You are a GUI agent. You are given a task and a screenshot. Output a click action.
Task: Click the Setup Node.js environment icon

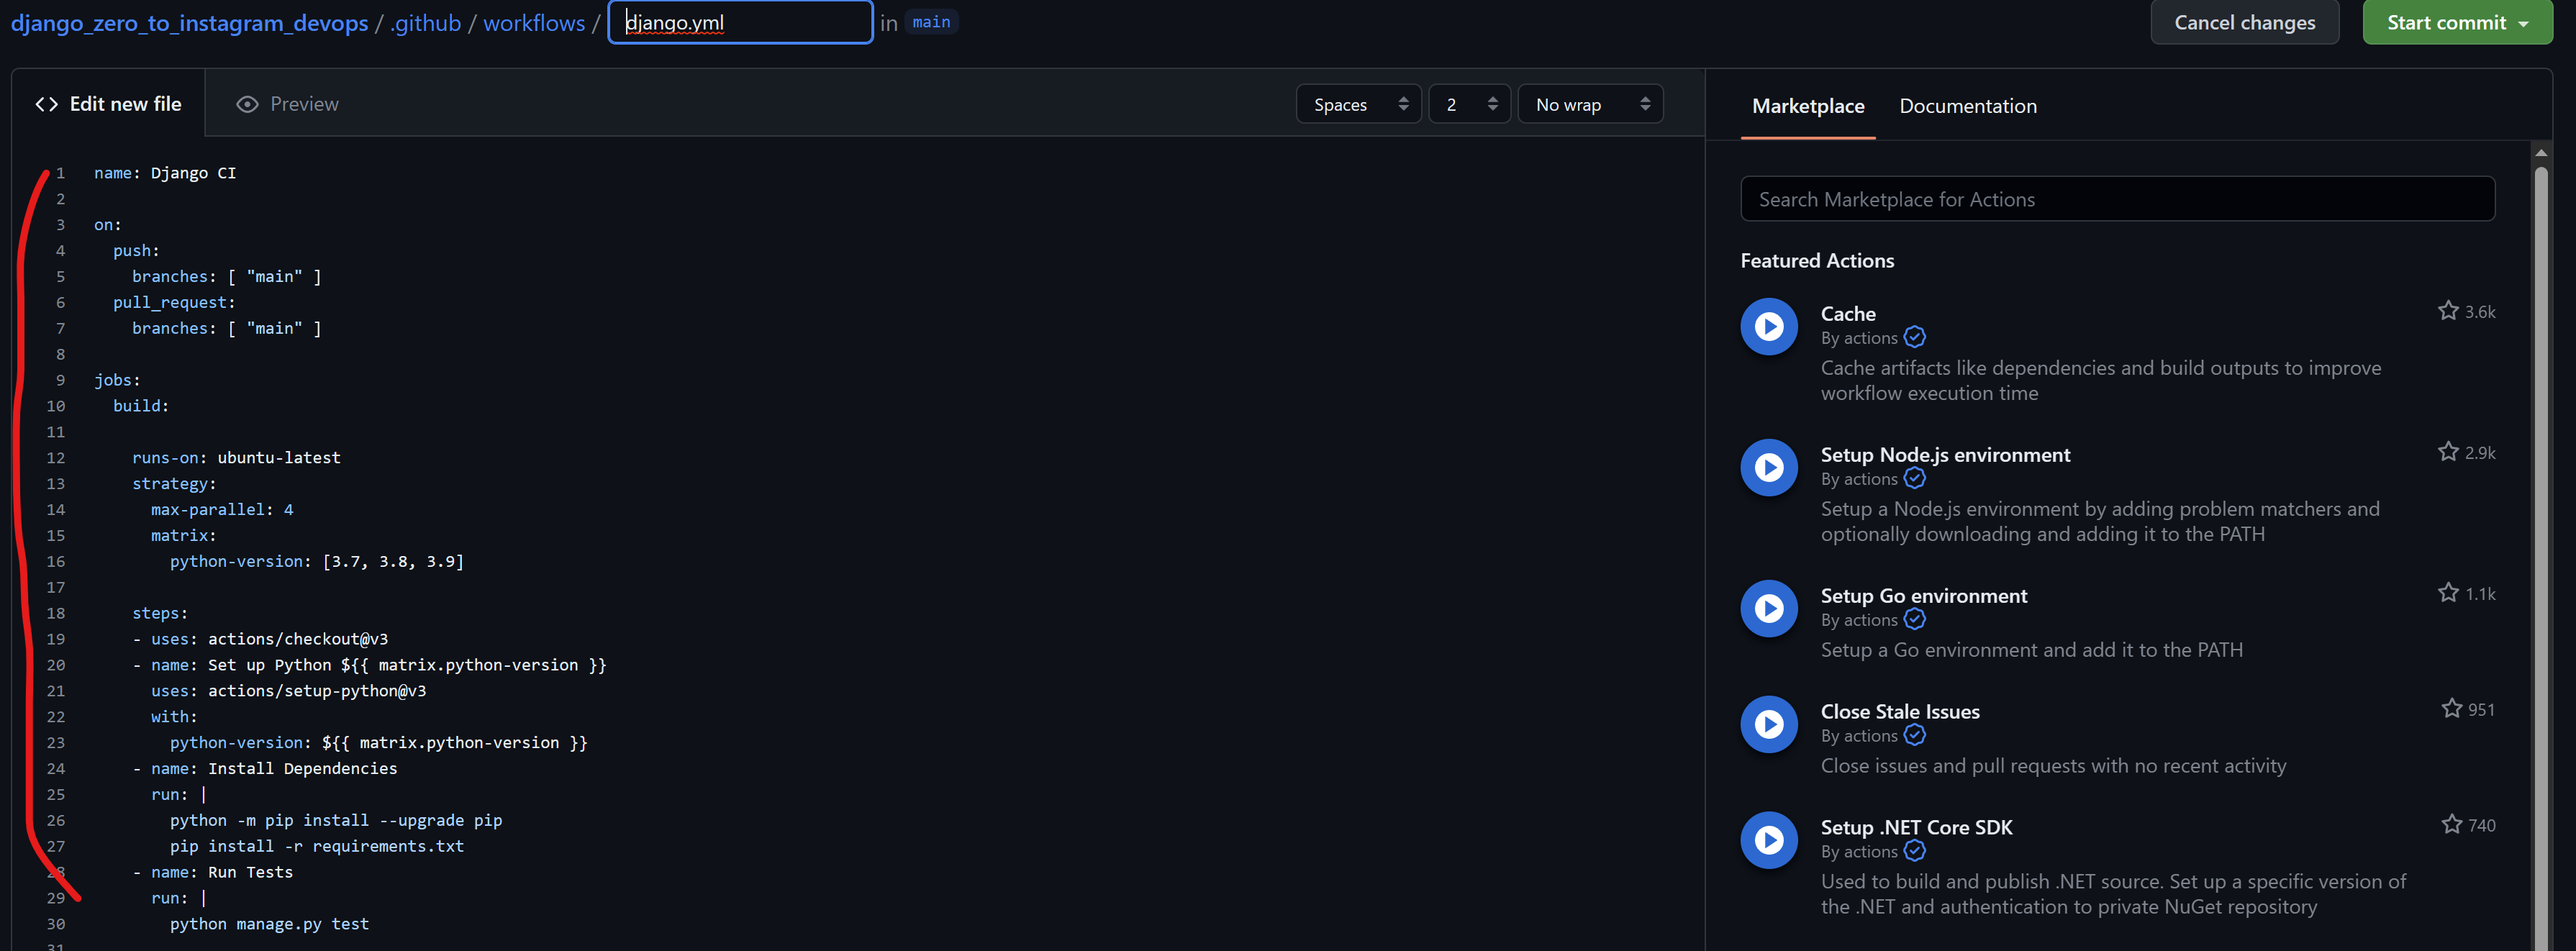tap(1768, 468)
